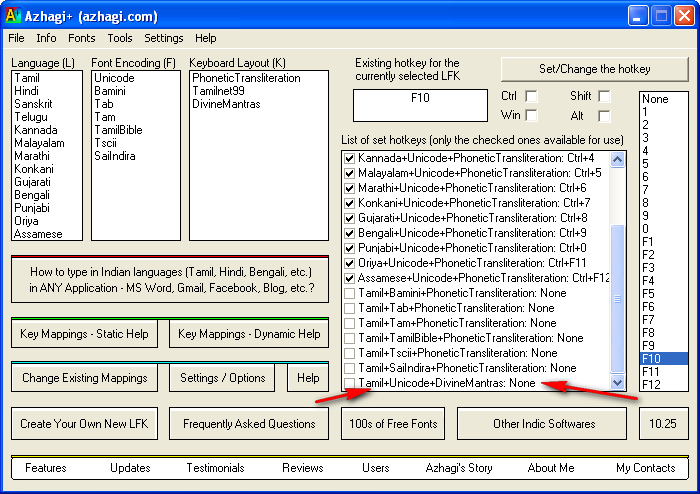Open Frequently Asked Questions

click(249, 423)
